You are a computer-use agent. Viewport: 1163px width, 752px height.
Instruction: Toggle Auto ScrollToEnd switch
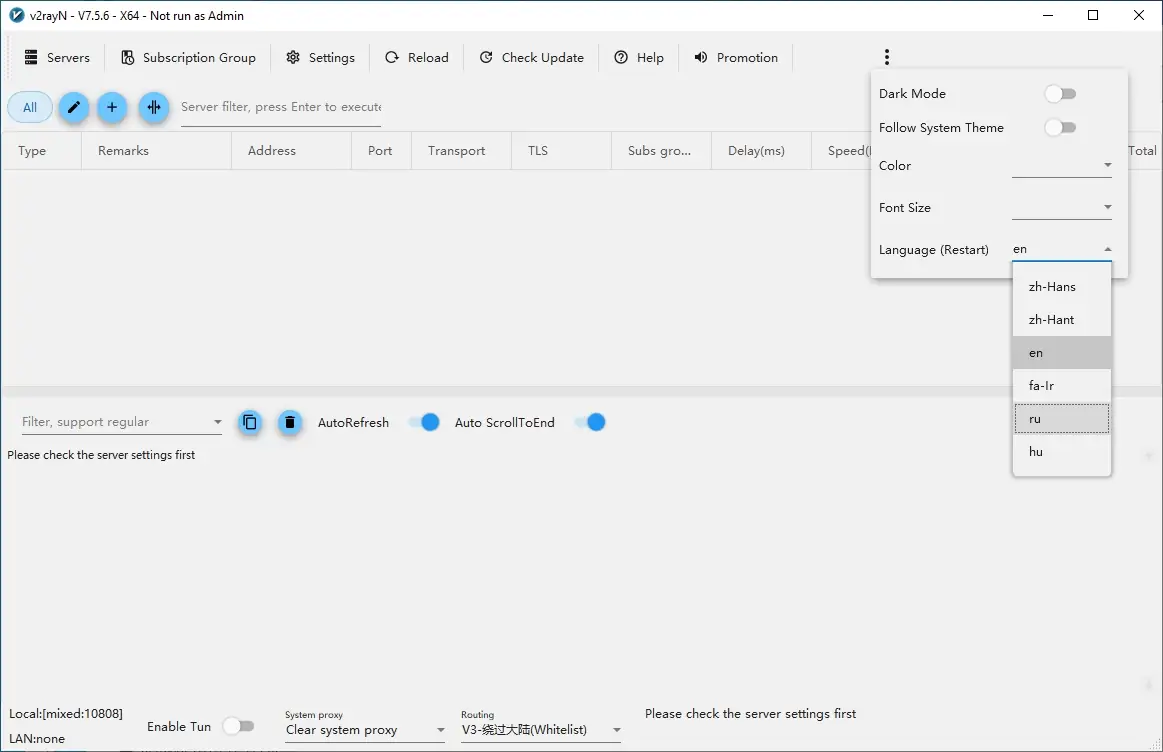(590, 423)
